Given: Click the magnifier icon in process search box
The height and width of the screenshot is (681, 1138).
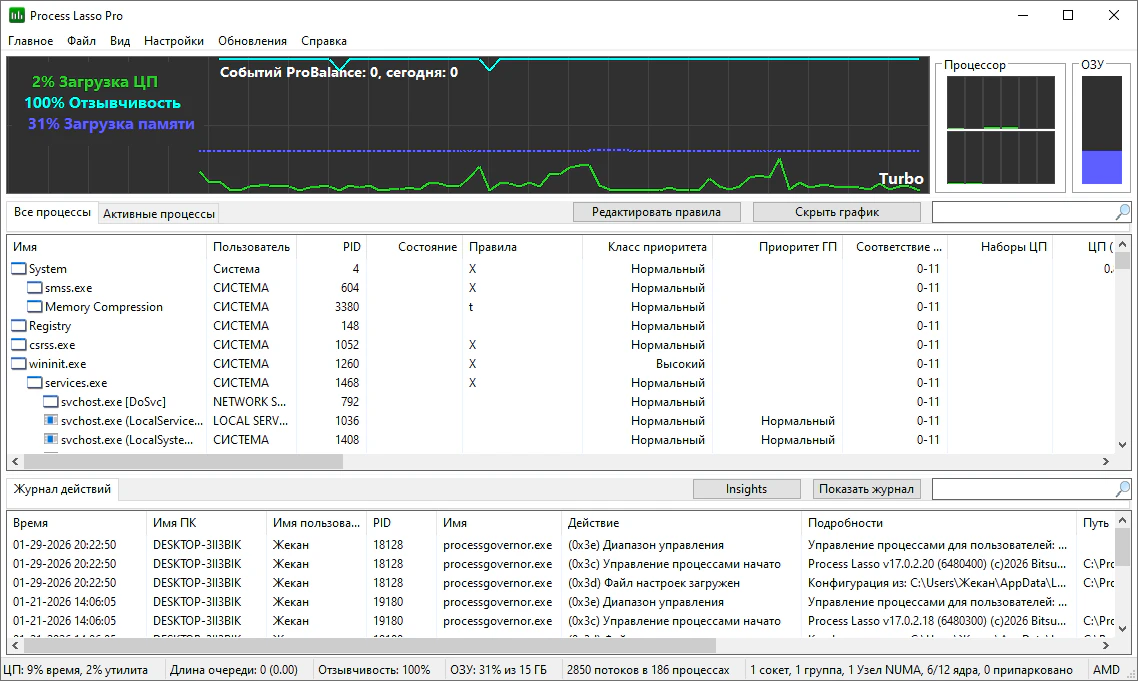Looking at the screenshot, I should click(1122, 212).
